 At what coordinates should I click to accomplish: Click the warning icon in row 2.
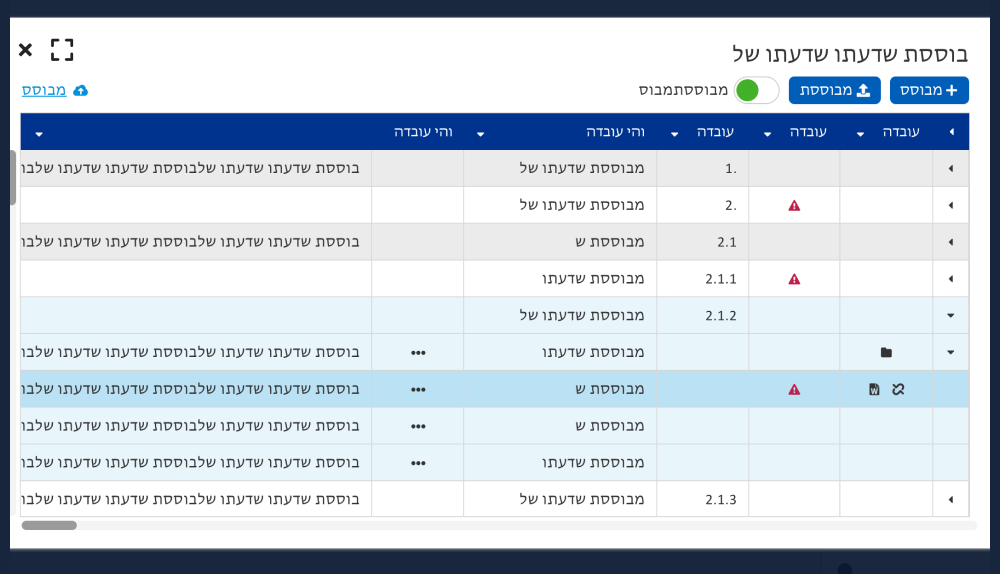(794, 206)
